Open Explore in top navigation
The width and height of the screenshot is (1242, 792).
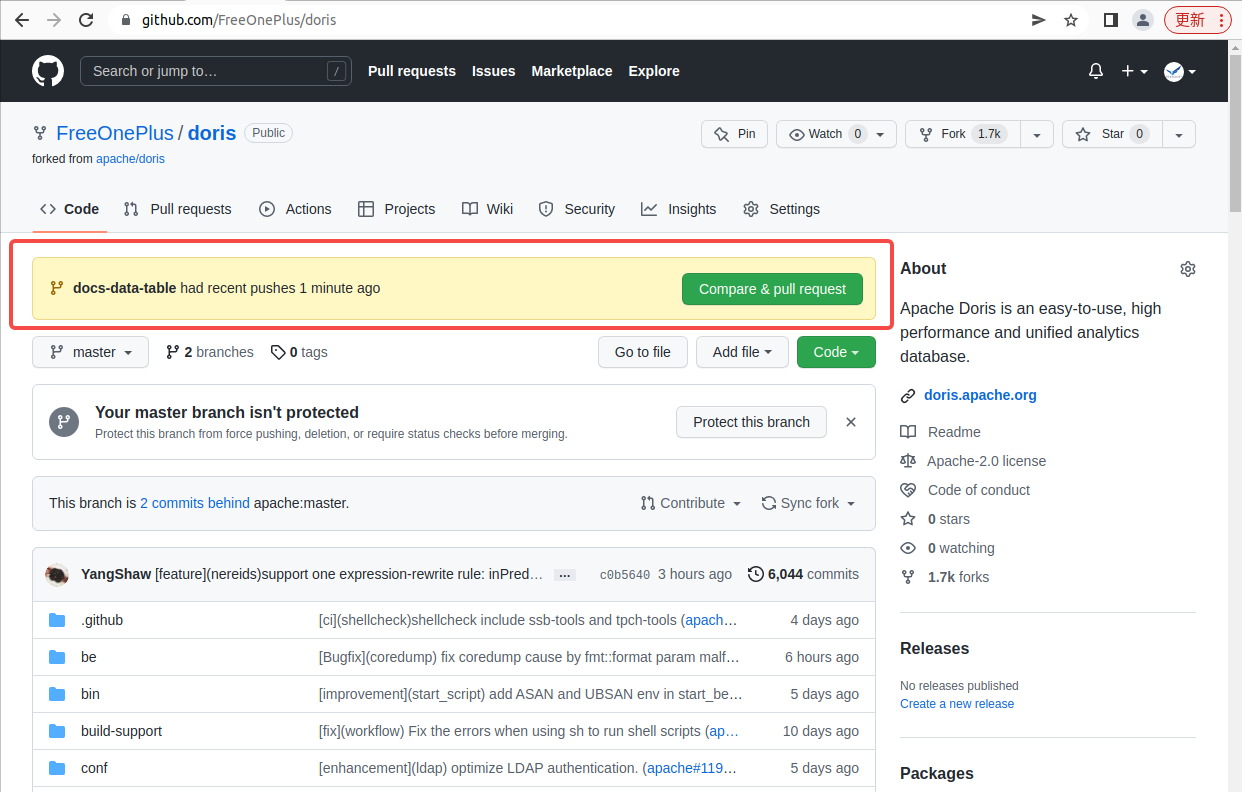[654, 71]
